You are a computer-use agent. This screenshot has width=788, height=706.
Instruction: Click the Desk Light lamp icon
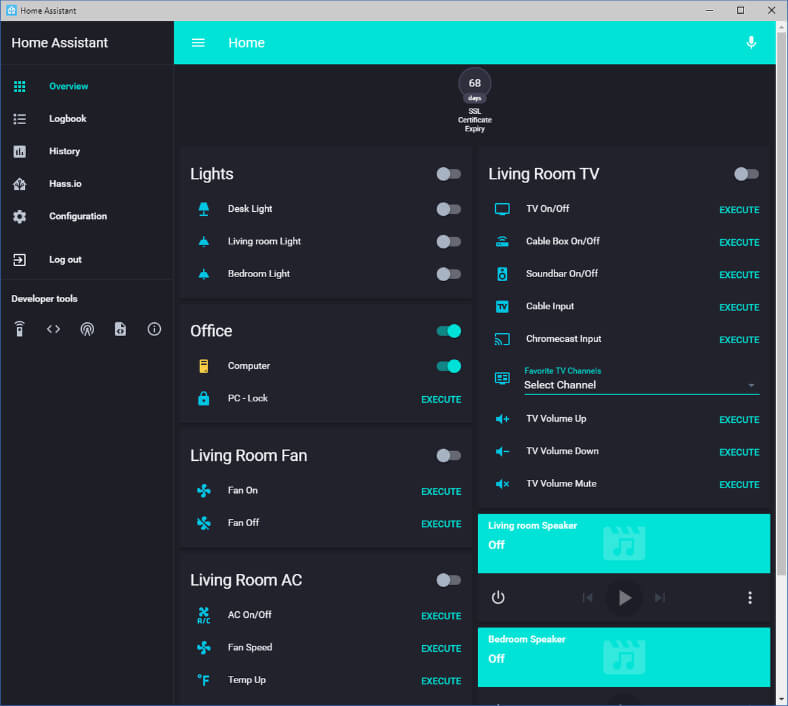click(x=204, y=209)
